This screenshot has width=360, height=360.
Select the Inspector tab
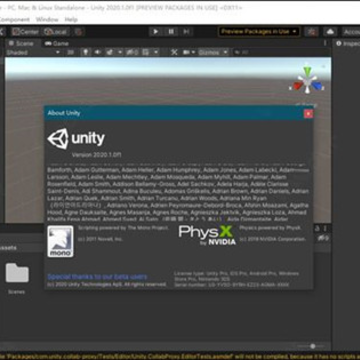click(348, 43)
